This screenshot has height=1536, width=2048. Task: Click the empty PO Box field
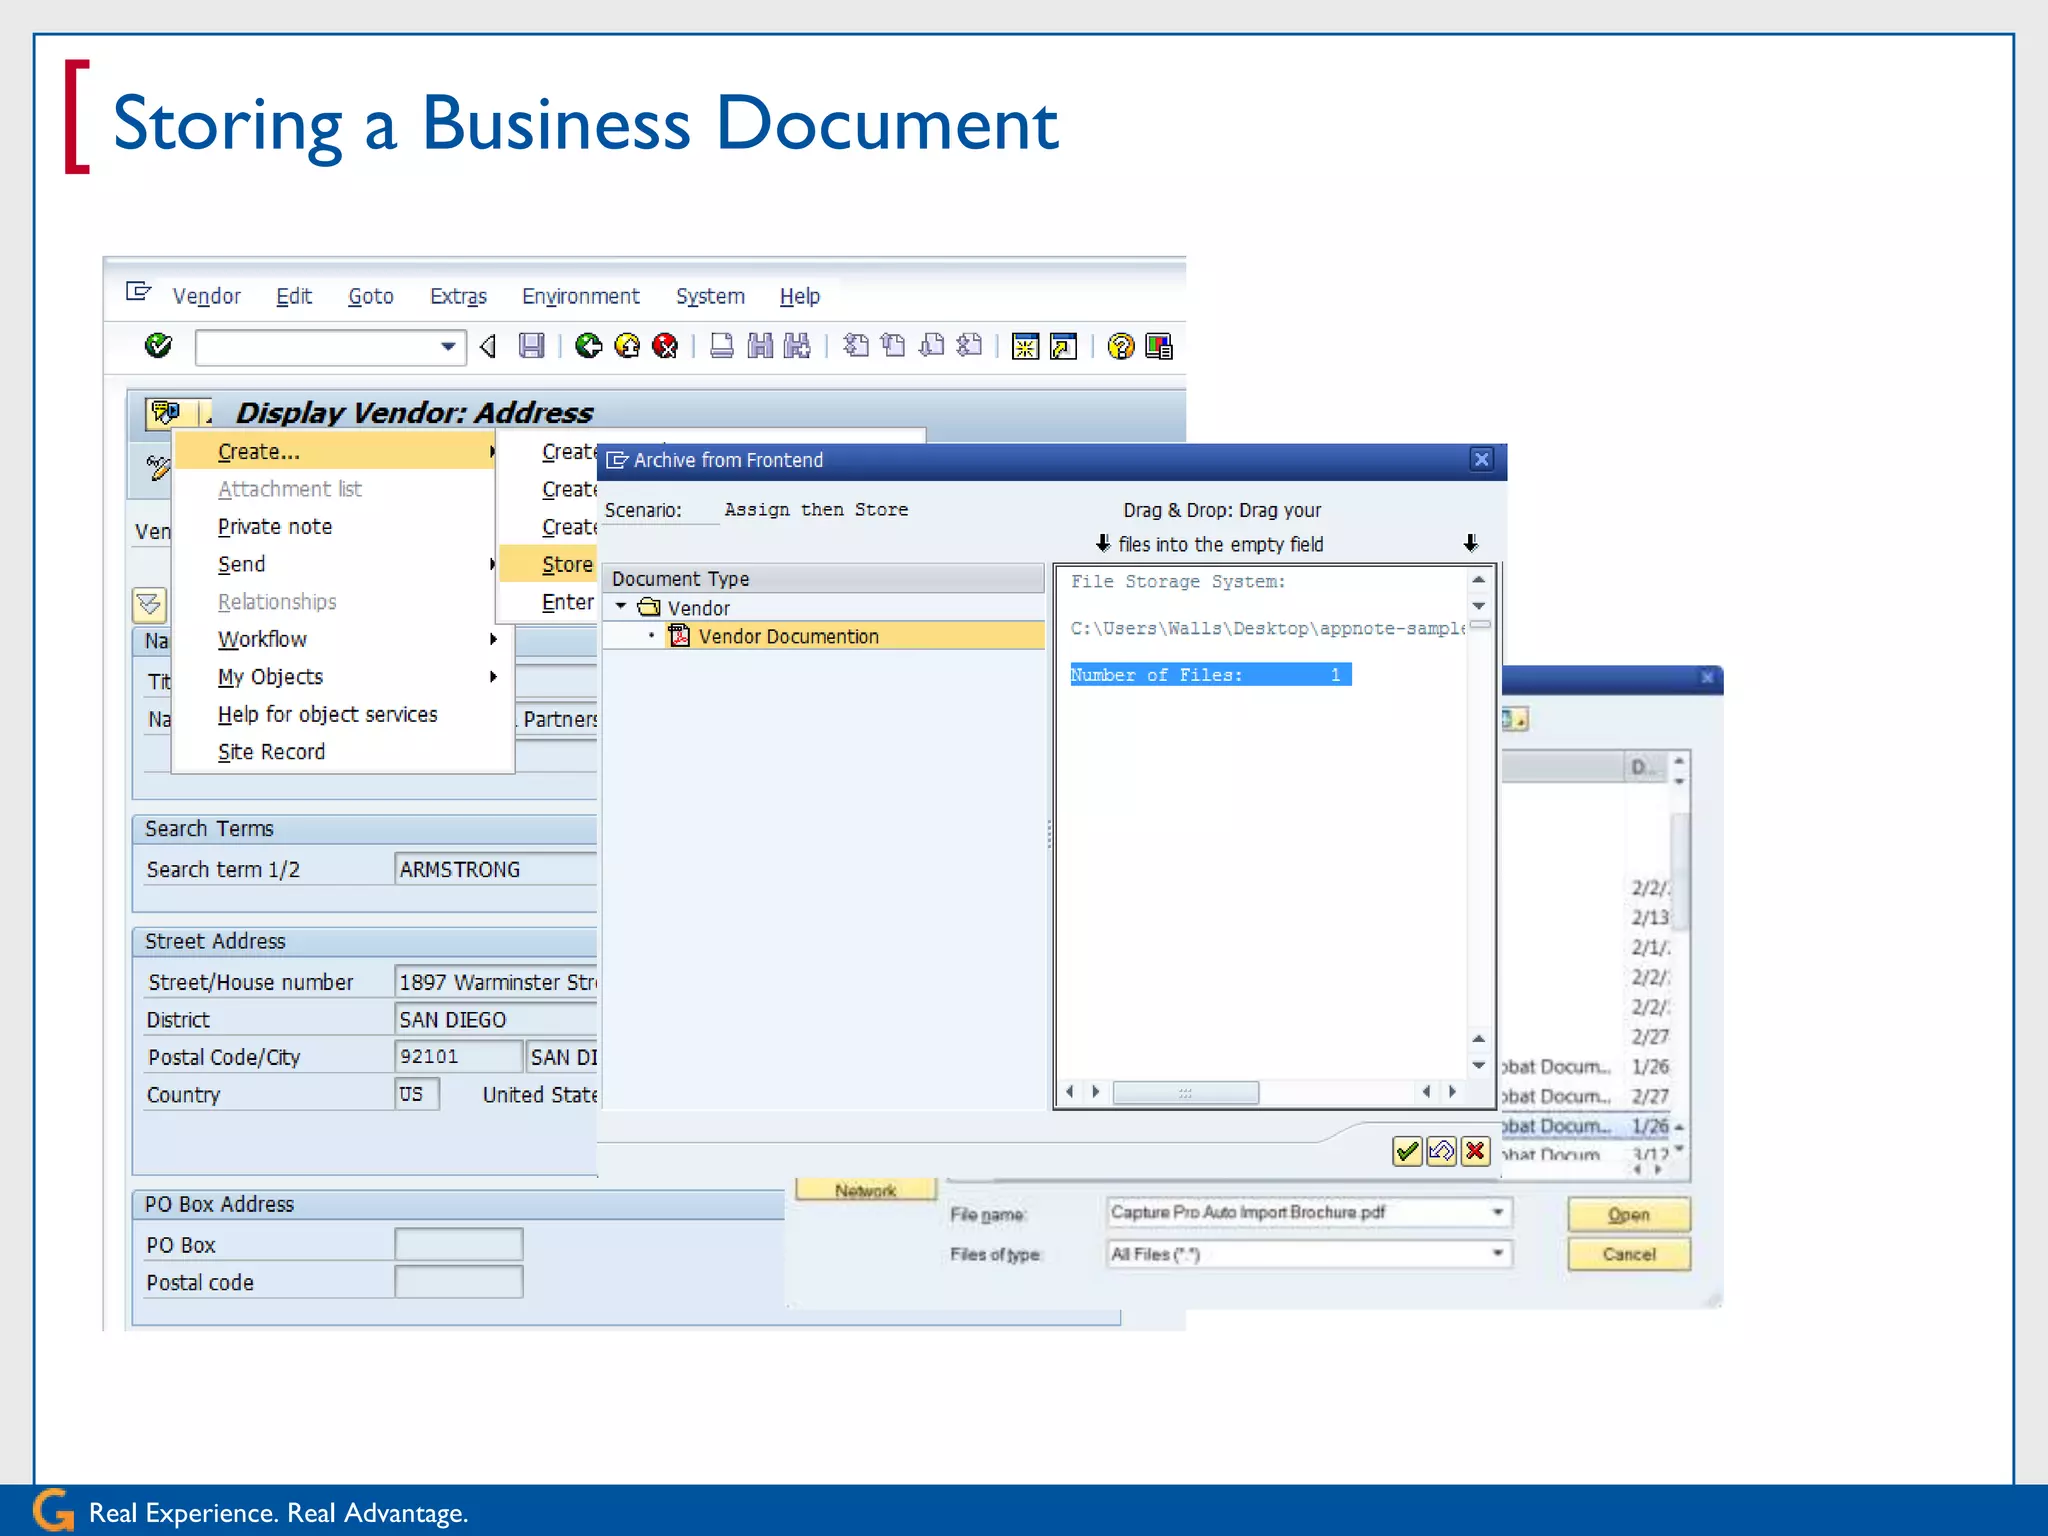coord(458,1244)
